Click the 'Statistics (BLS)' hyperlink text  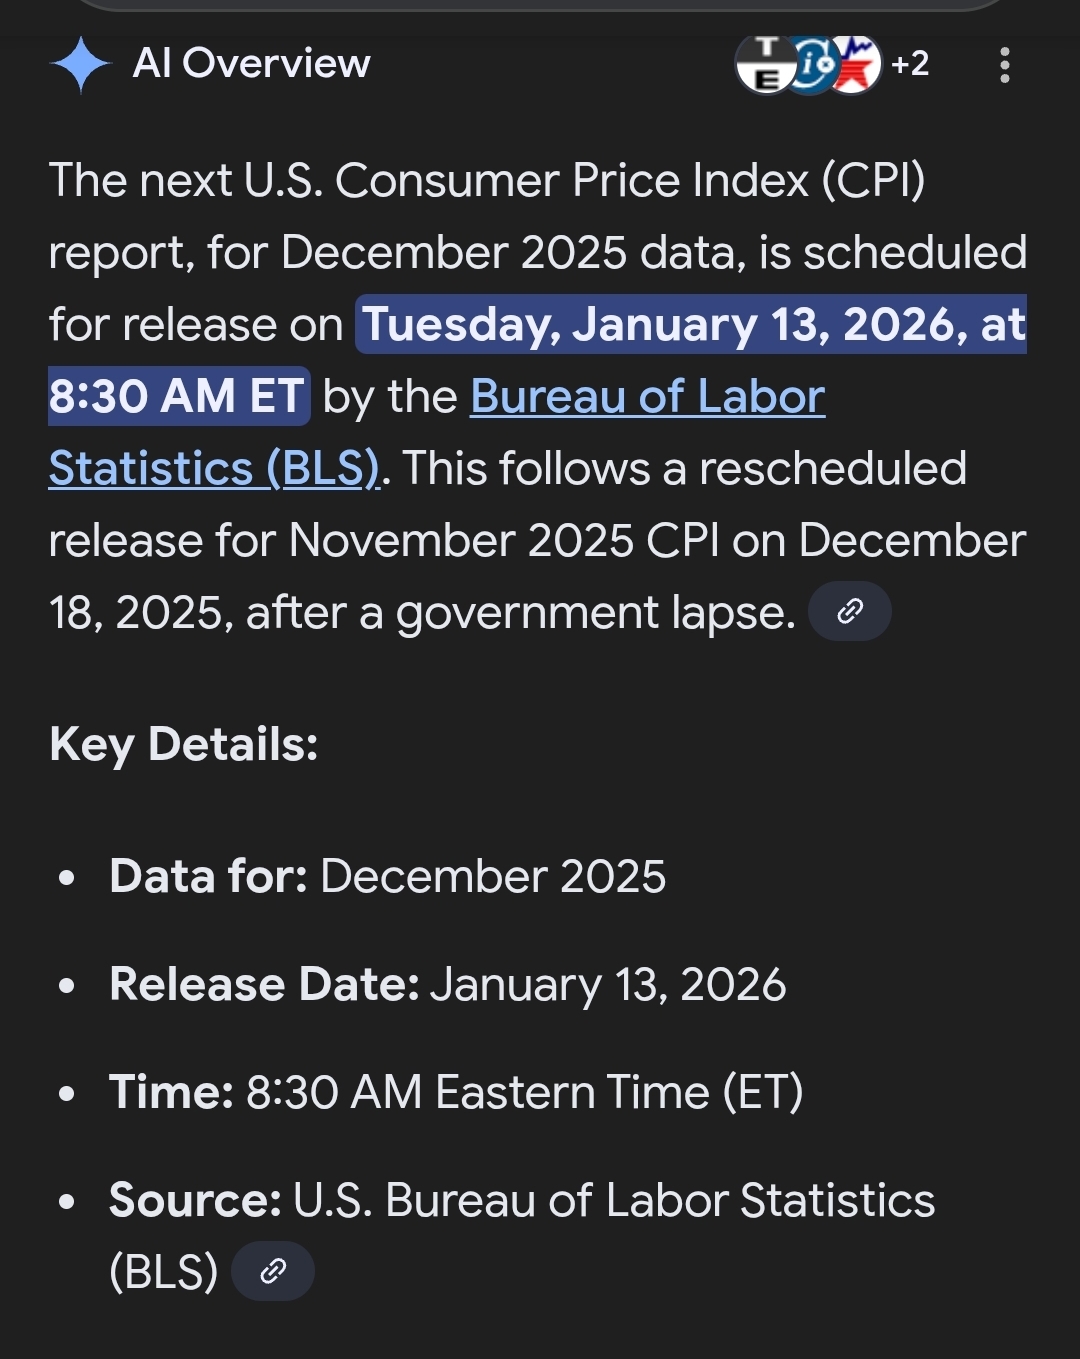click(x=214, y=469)
